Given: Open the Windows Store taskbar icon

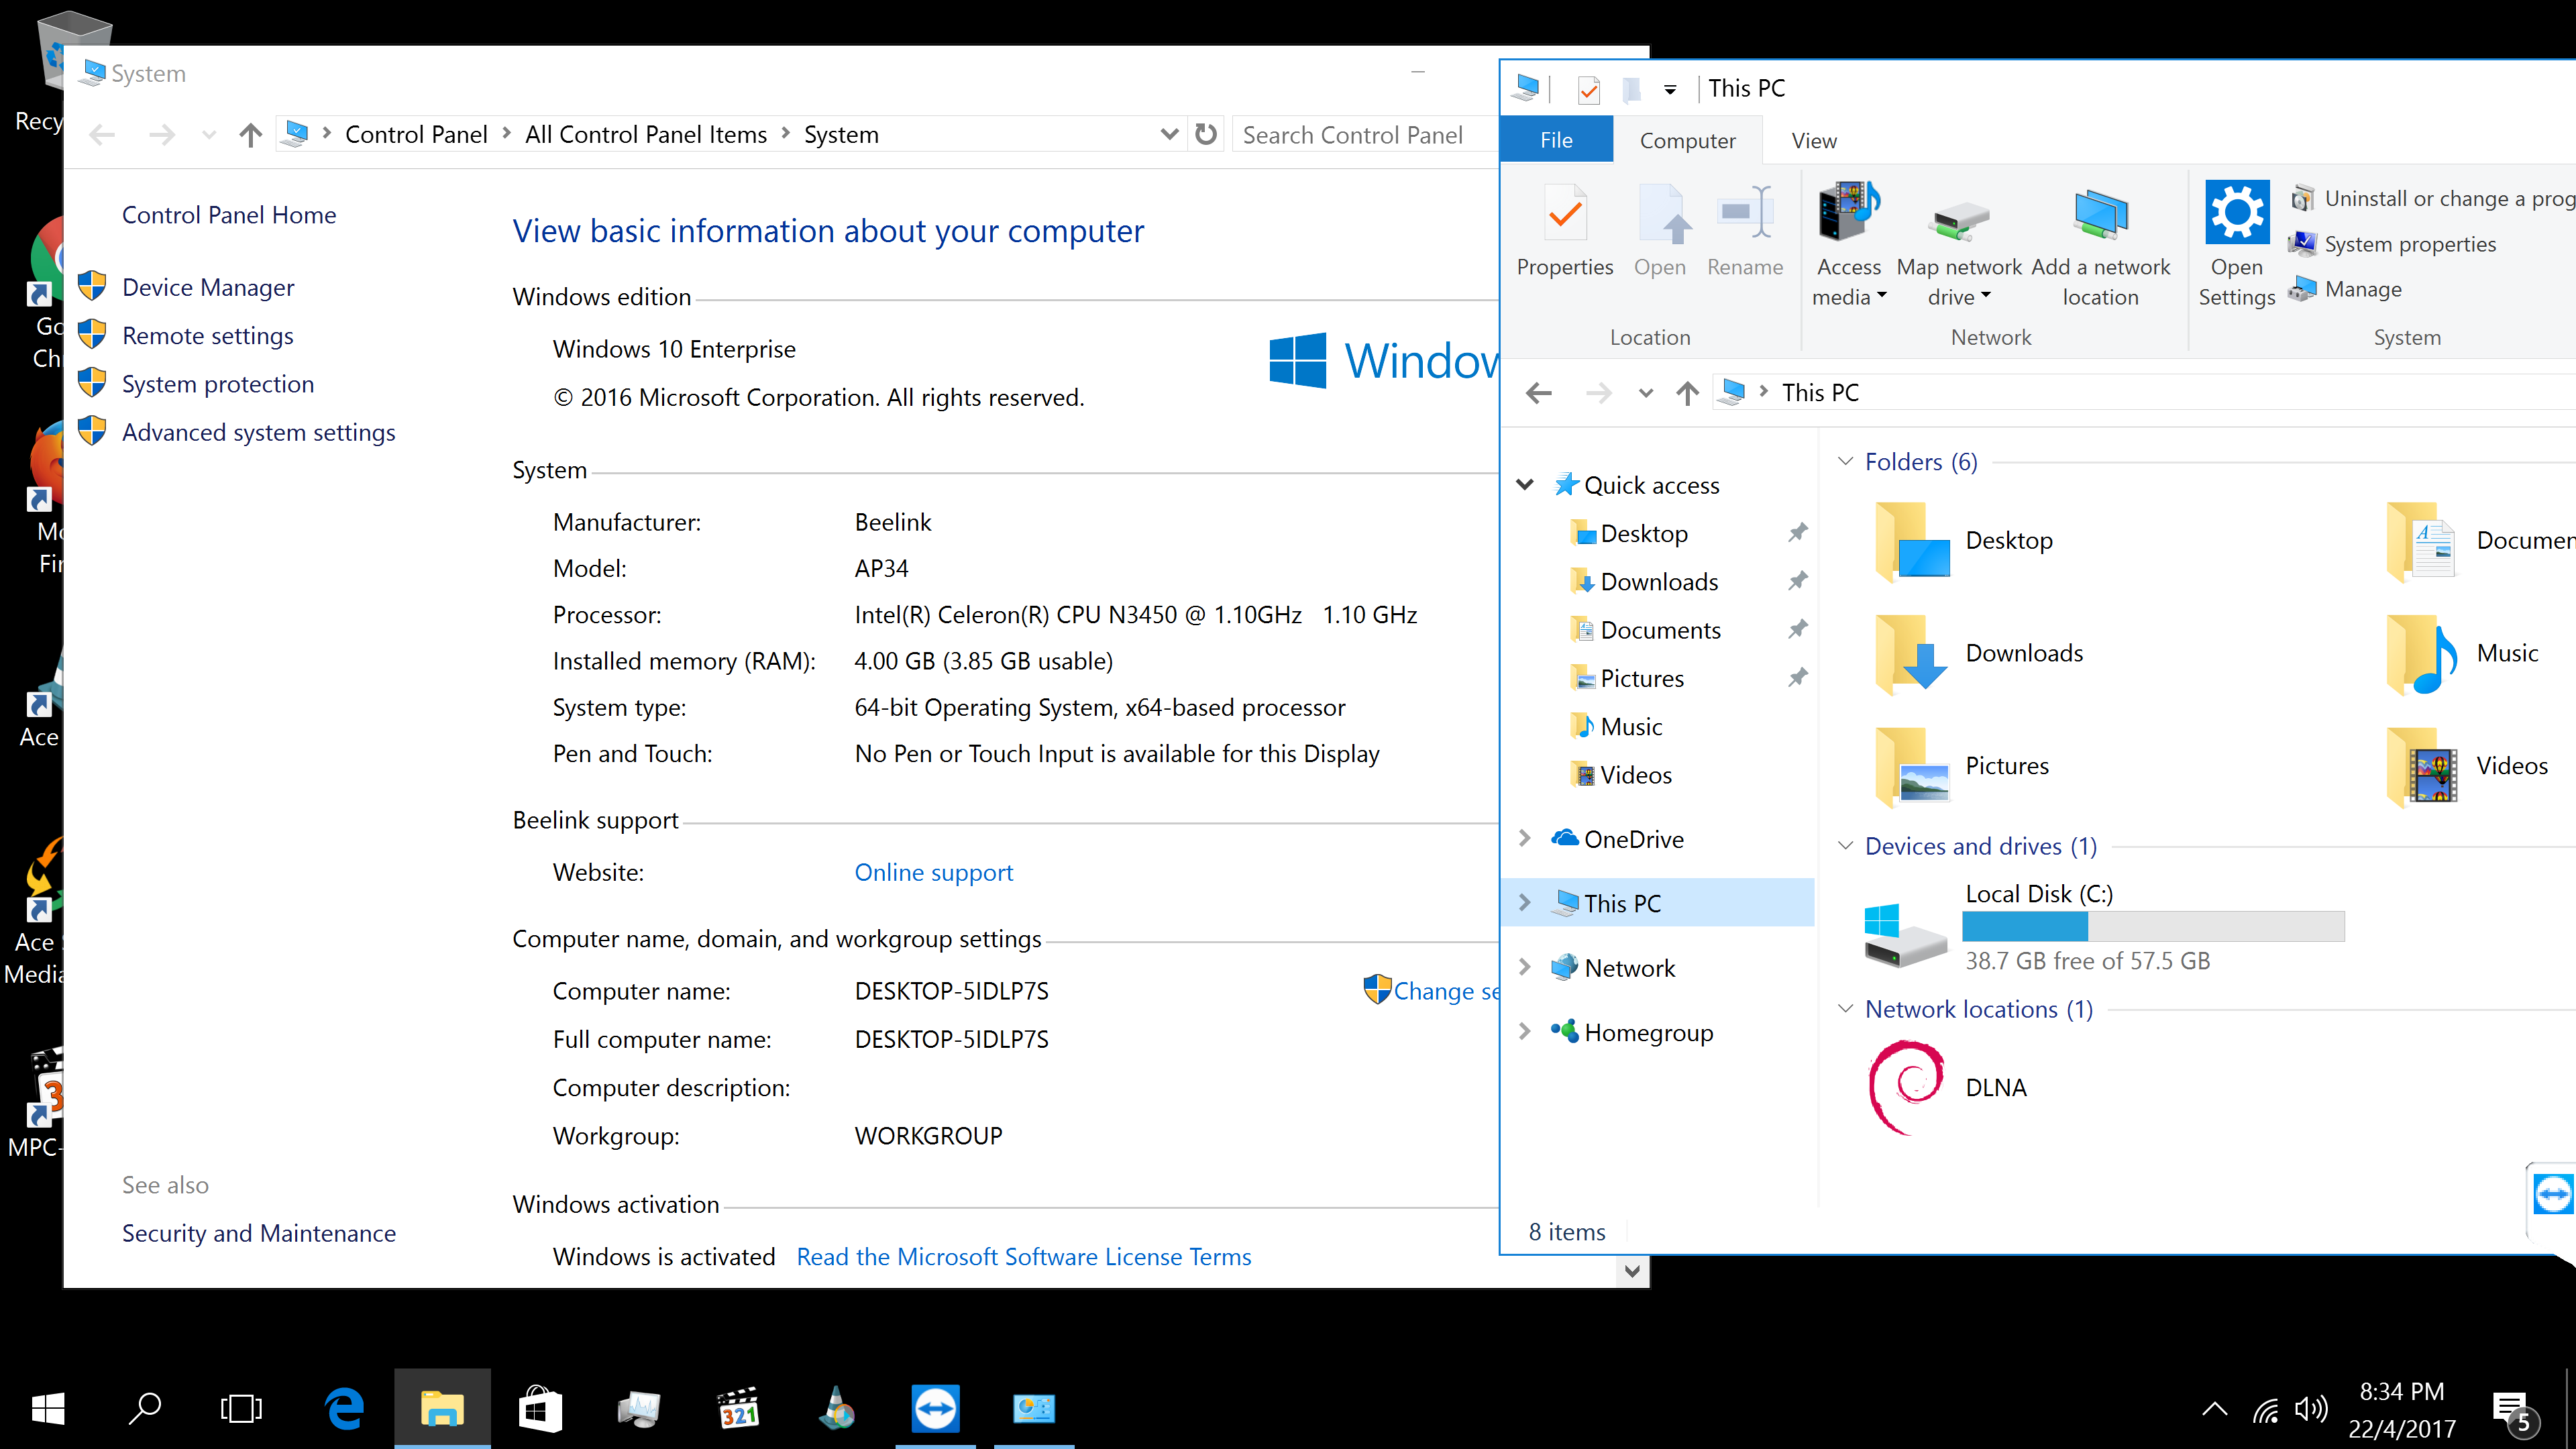Looking at the screenshot, I should 540,1408.
